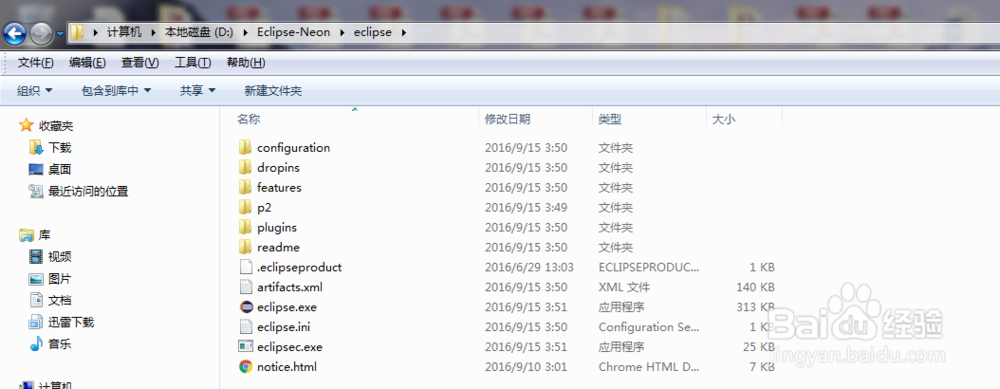
Task: Select the eclipse.ini file icon
Action: tap(246, 327)
